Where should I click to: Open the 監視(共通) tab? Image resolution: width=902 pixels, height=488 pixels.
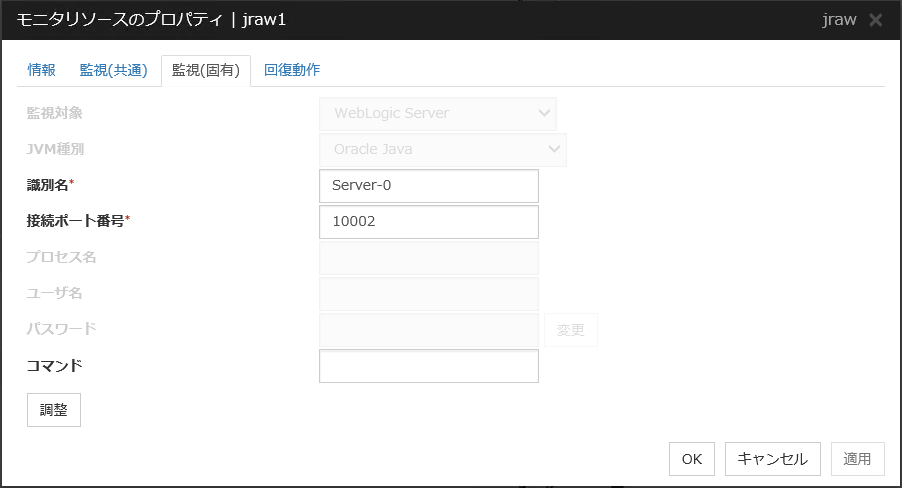(113, 70)
